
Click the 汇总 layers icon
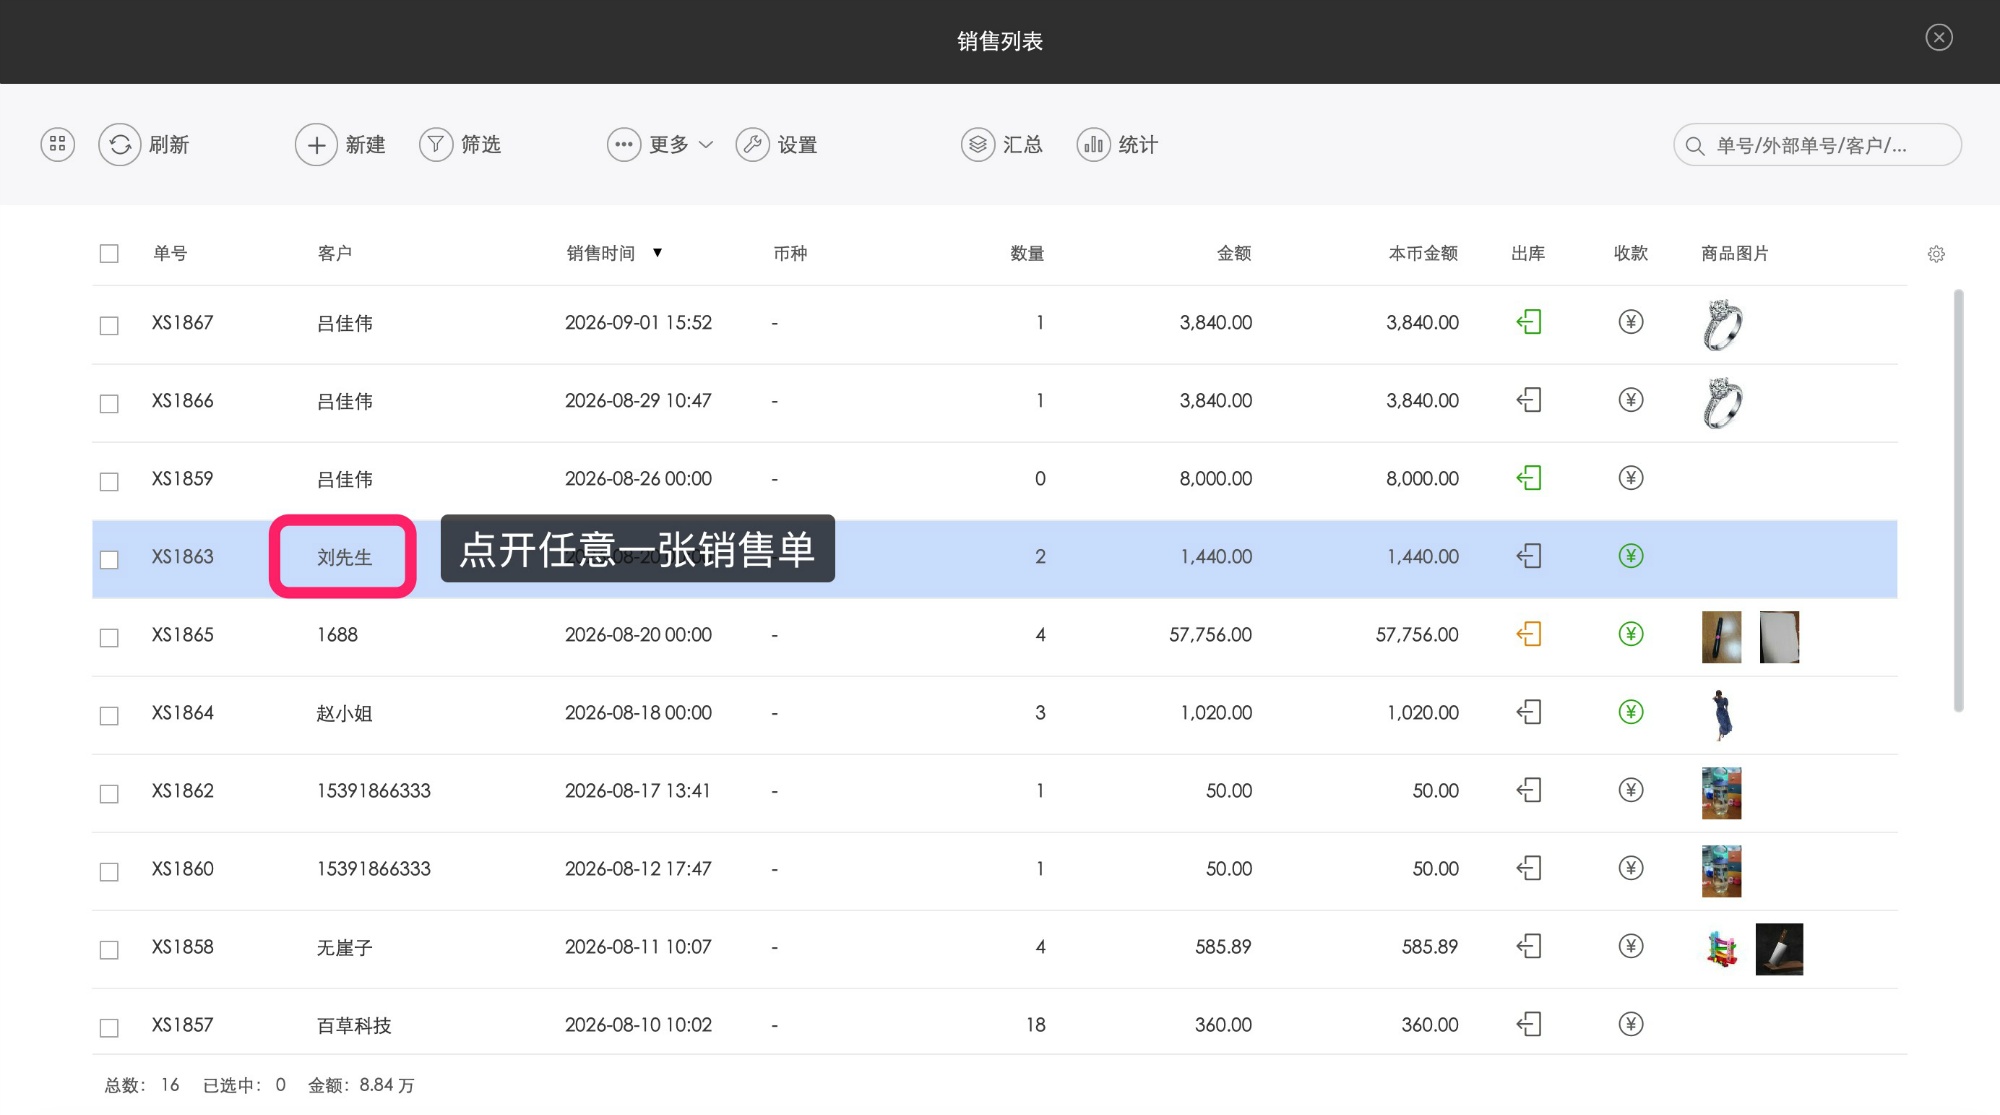click(978, 145)
